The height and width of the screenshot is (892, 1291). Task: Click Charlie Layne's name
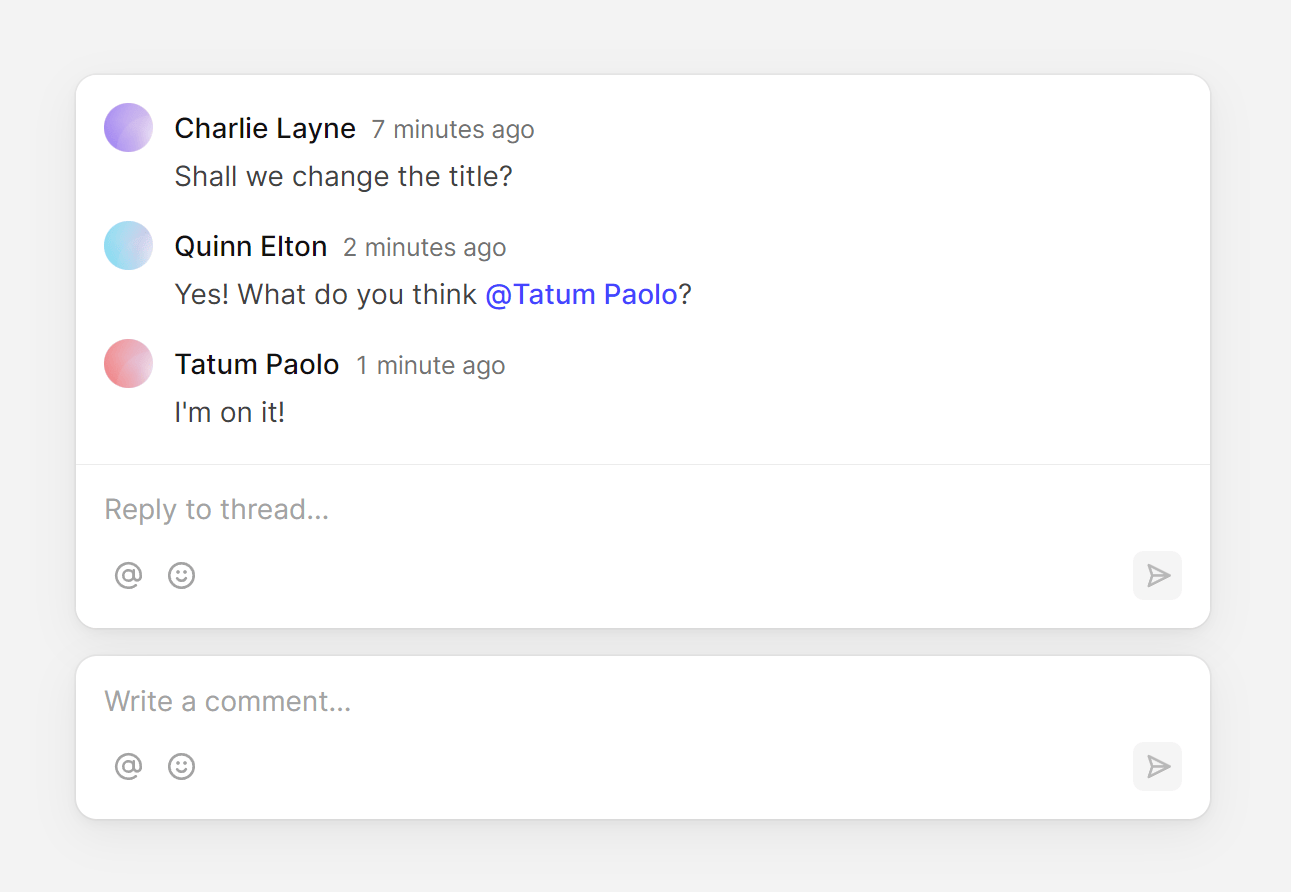pos(265,128)
